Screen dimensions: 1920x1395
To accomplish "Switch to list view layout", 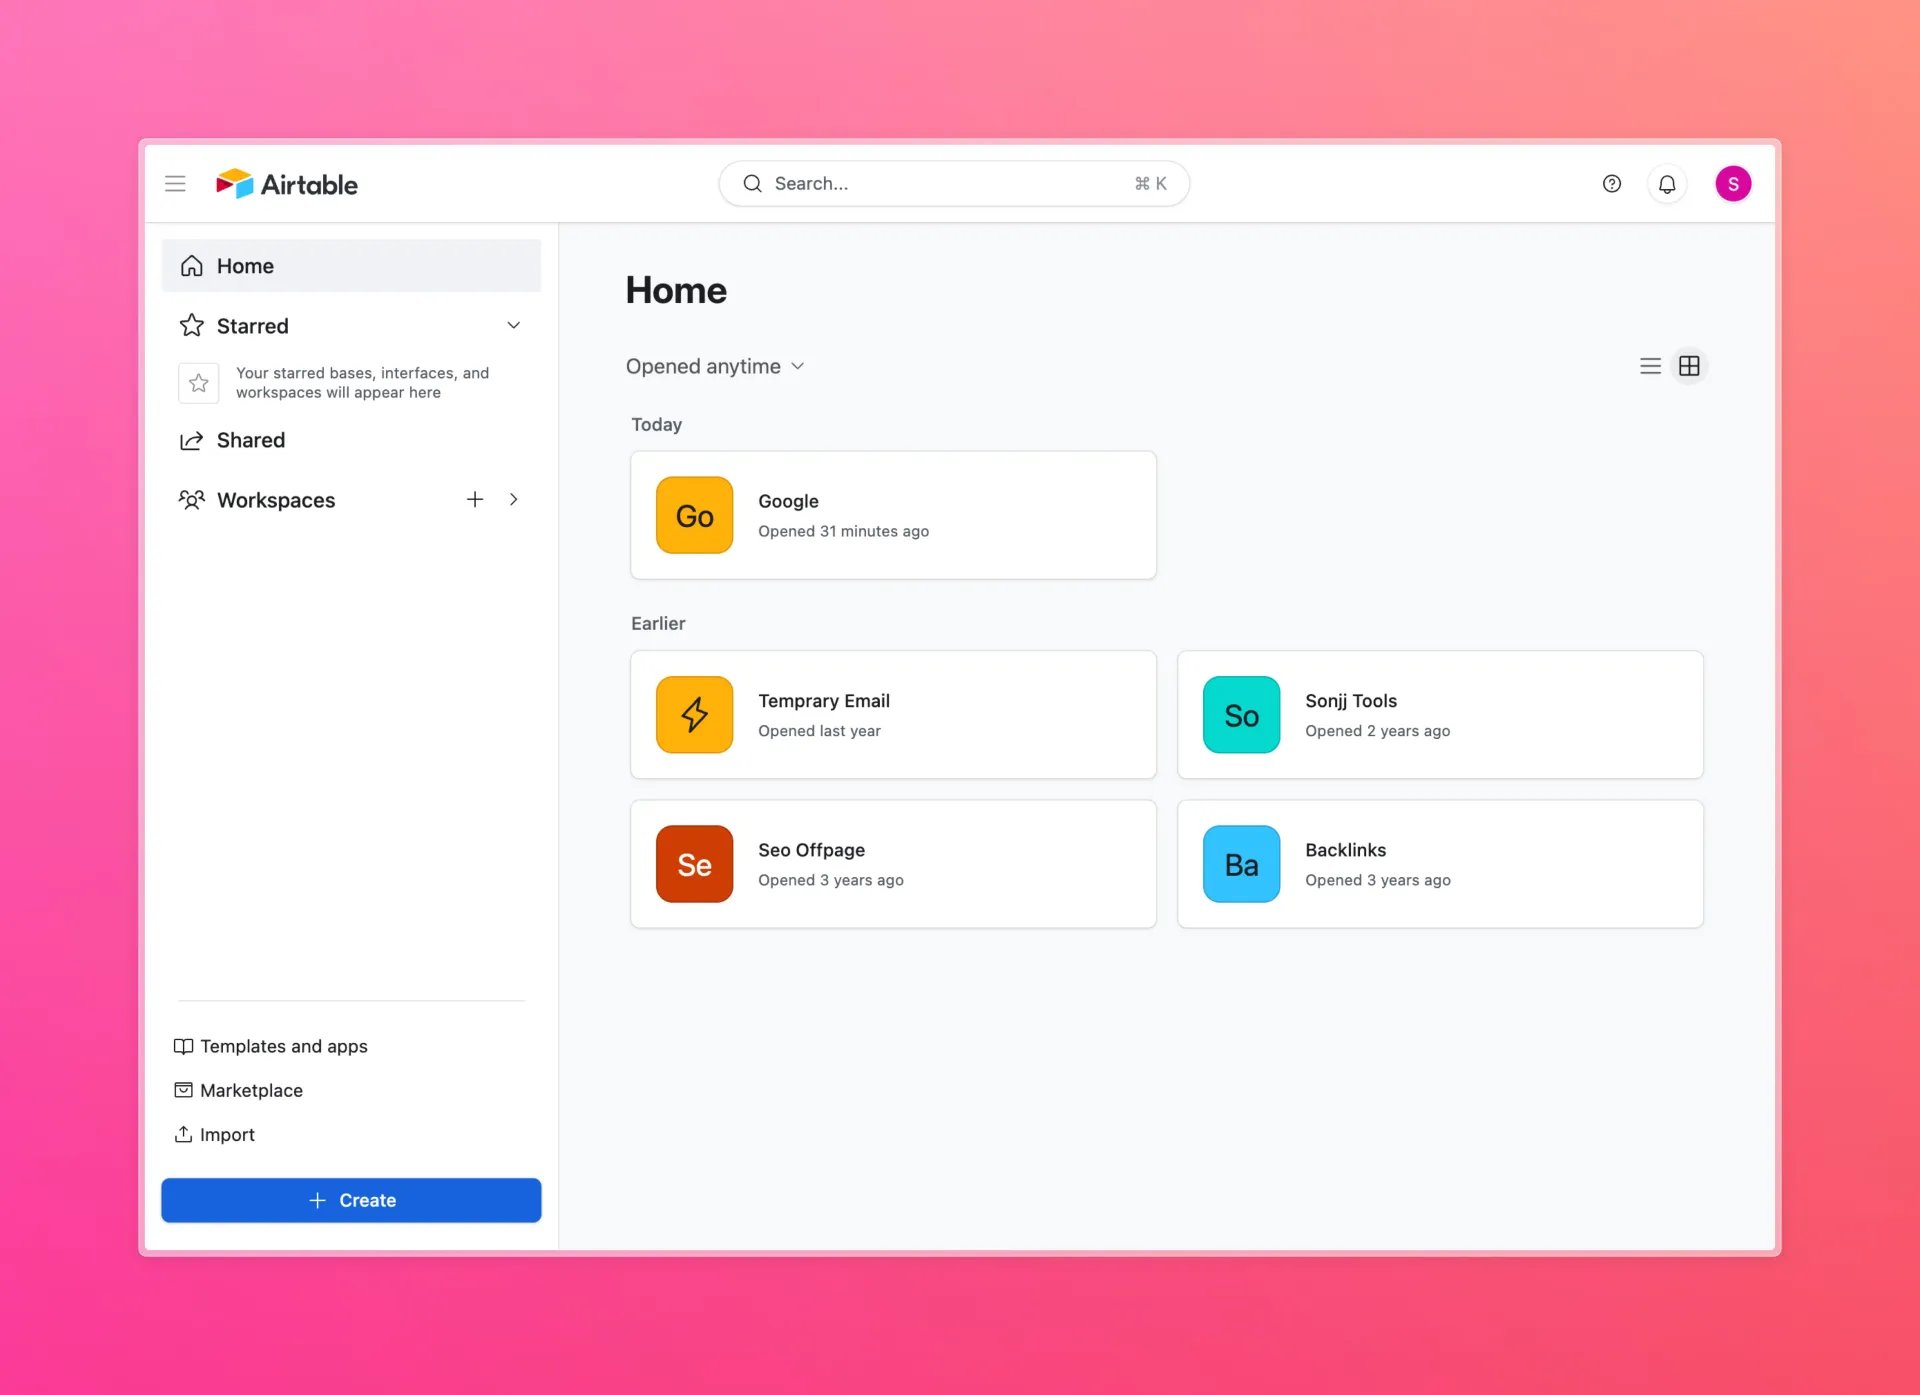I will 1650,365.
